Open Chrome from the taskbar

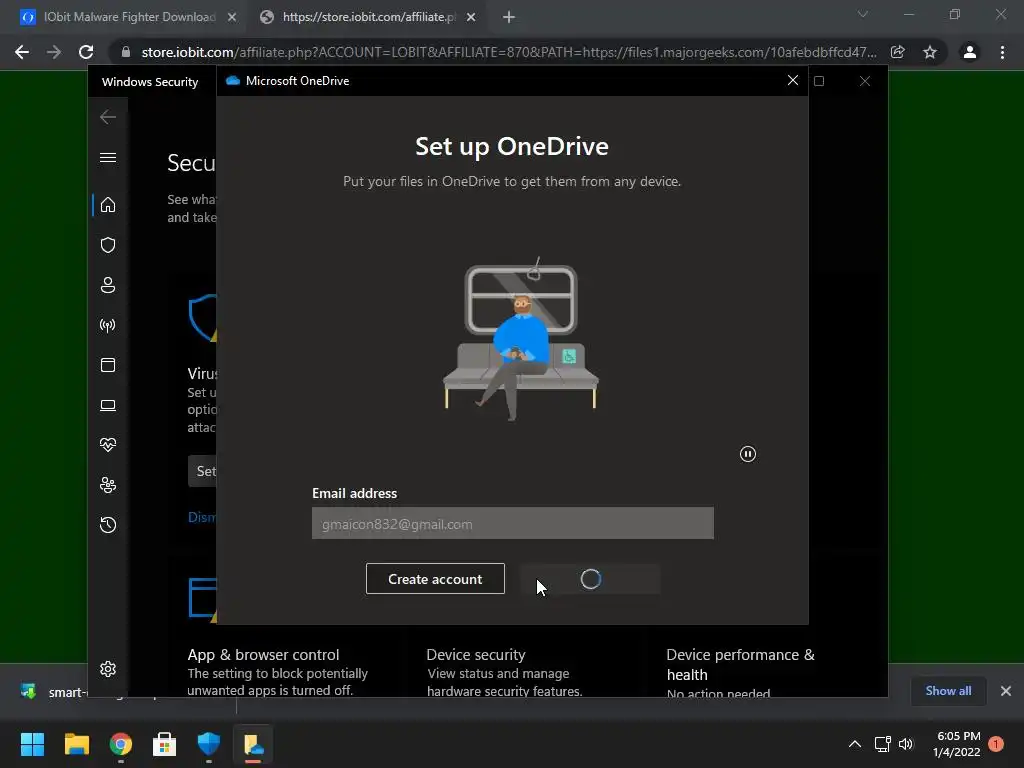(121, 744)
